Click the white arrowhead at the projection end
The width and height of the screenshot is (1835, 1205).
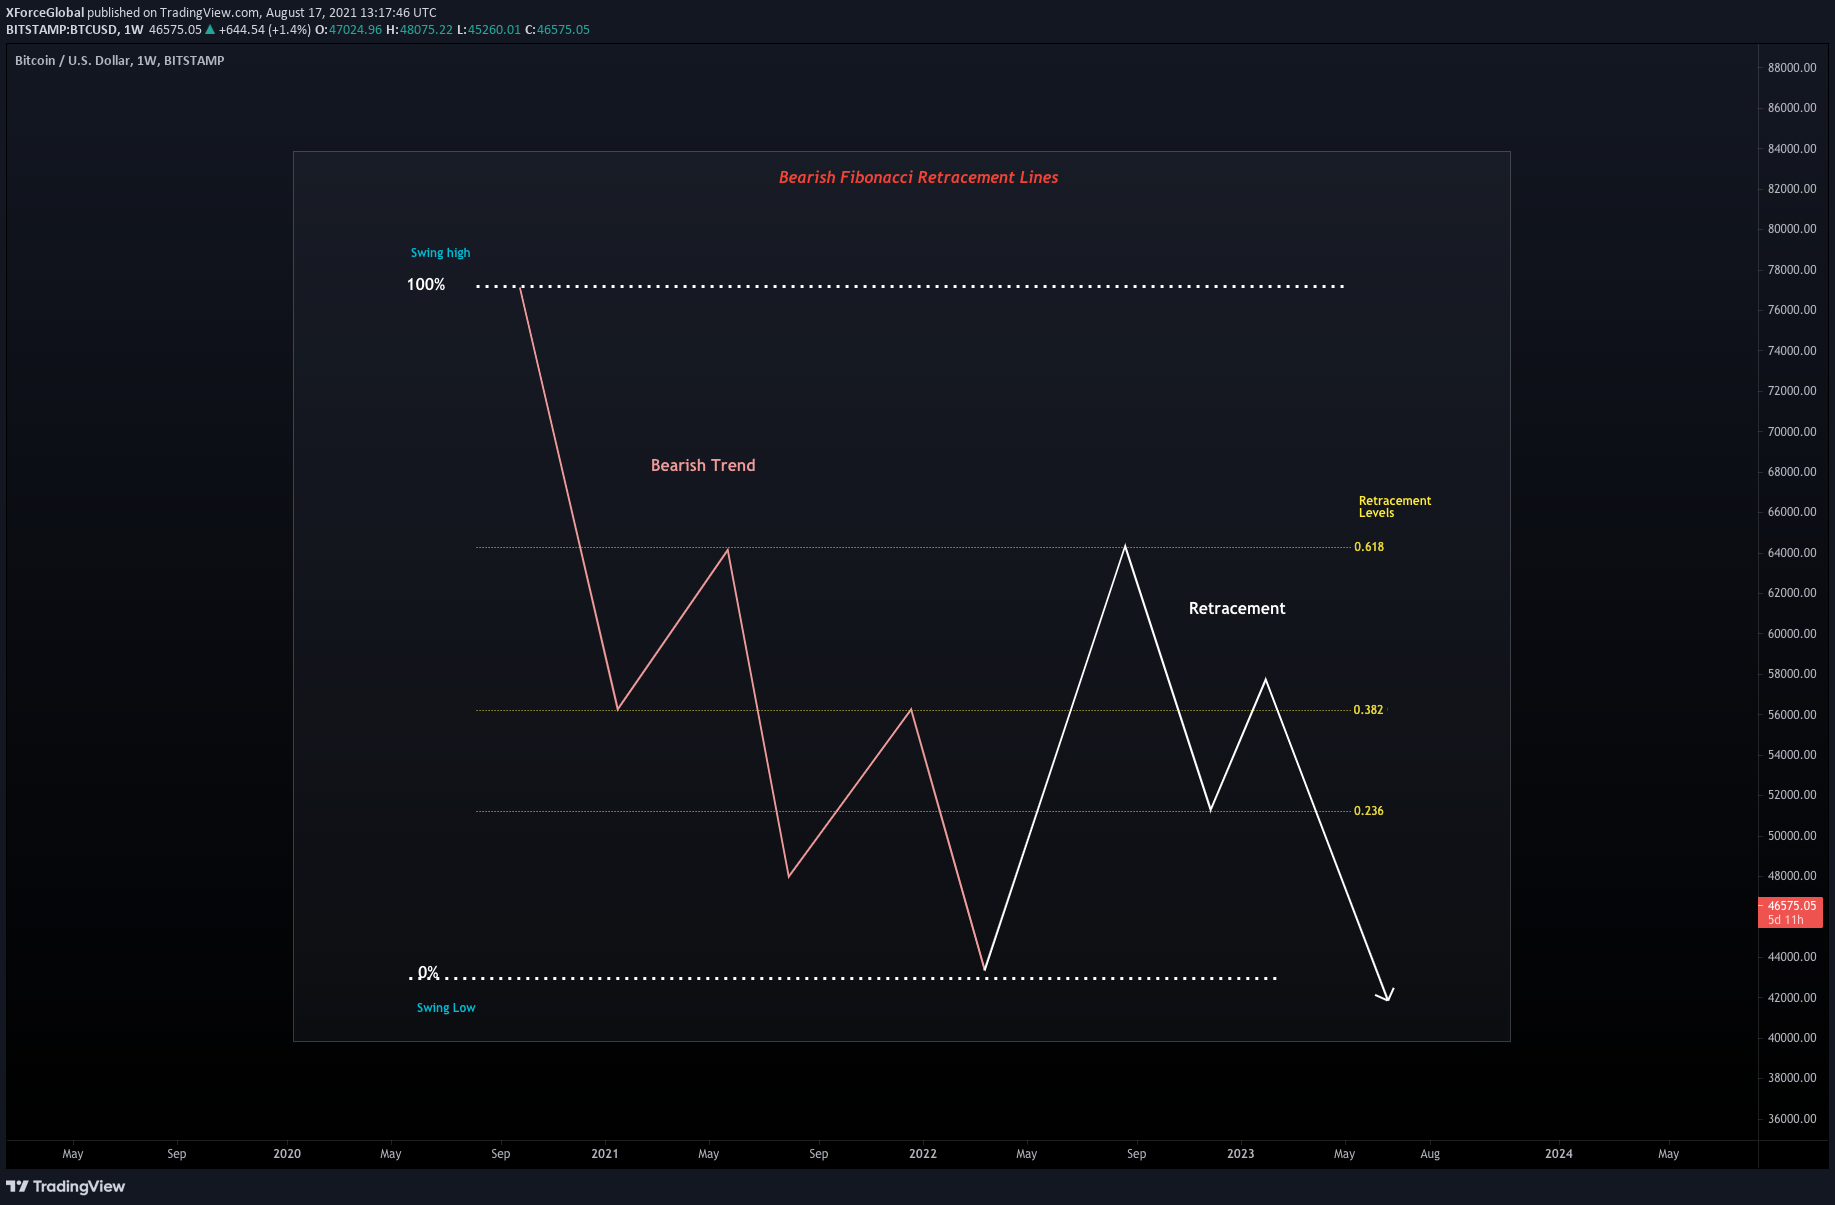[1386, 994]
